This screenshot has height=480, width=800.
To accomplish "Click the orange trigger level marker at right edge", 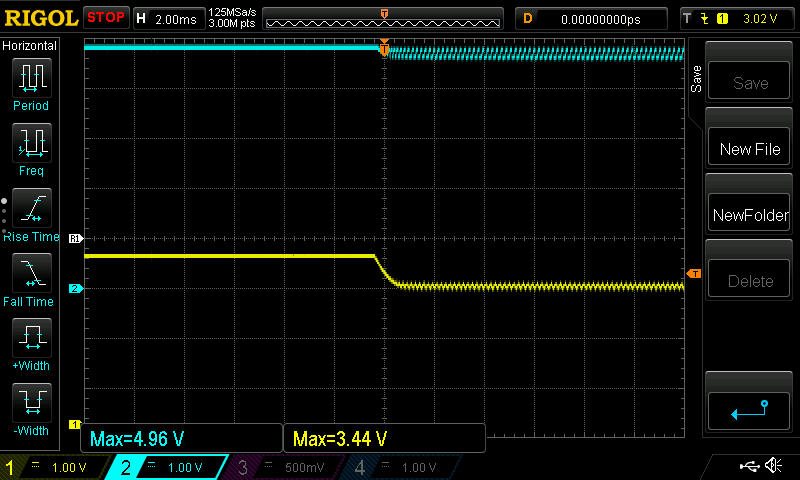I will pos(694,274).
